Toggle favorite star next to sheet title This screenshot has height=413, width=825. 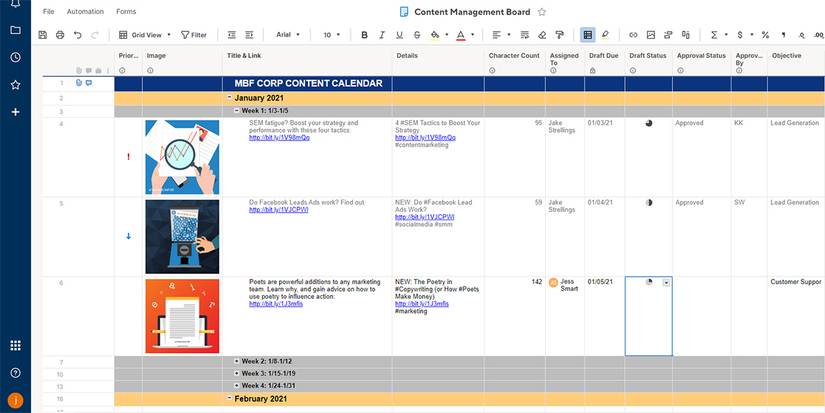pyautogui.click(x=542, y=12)
